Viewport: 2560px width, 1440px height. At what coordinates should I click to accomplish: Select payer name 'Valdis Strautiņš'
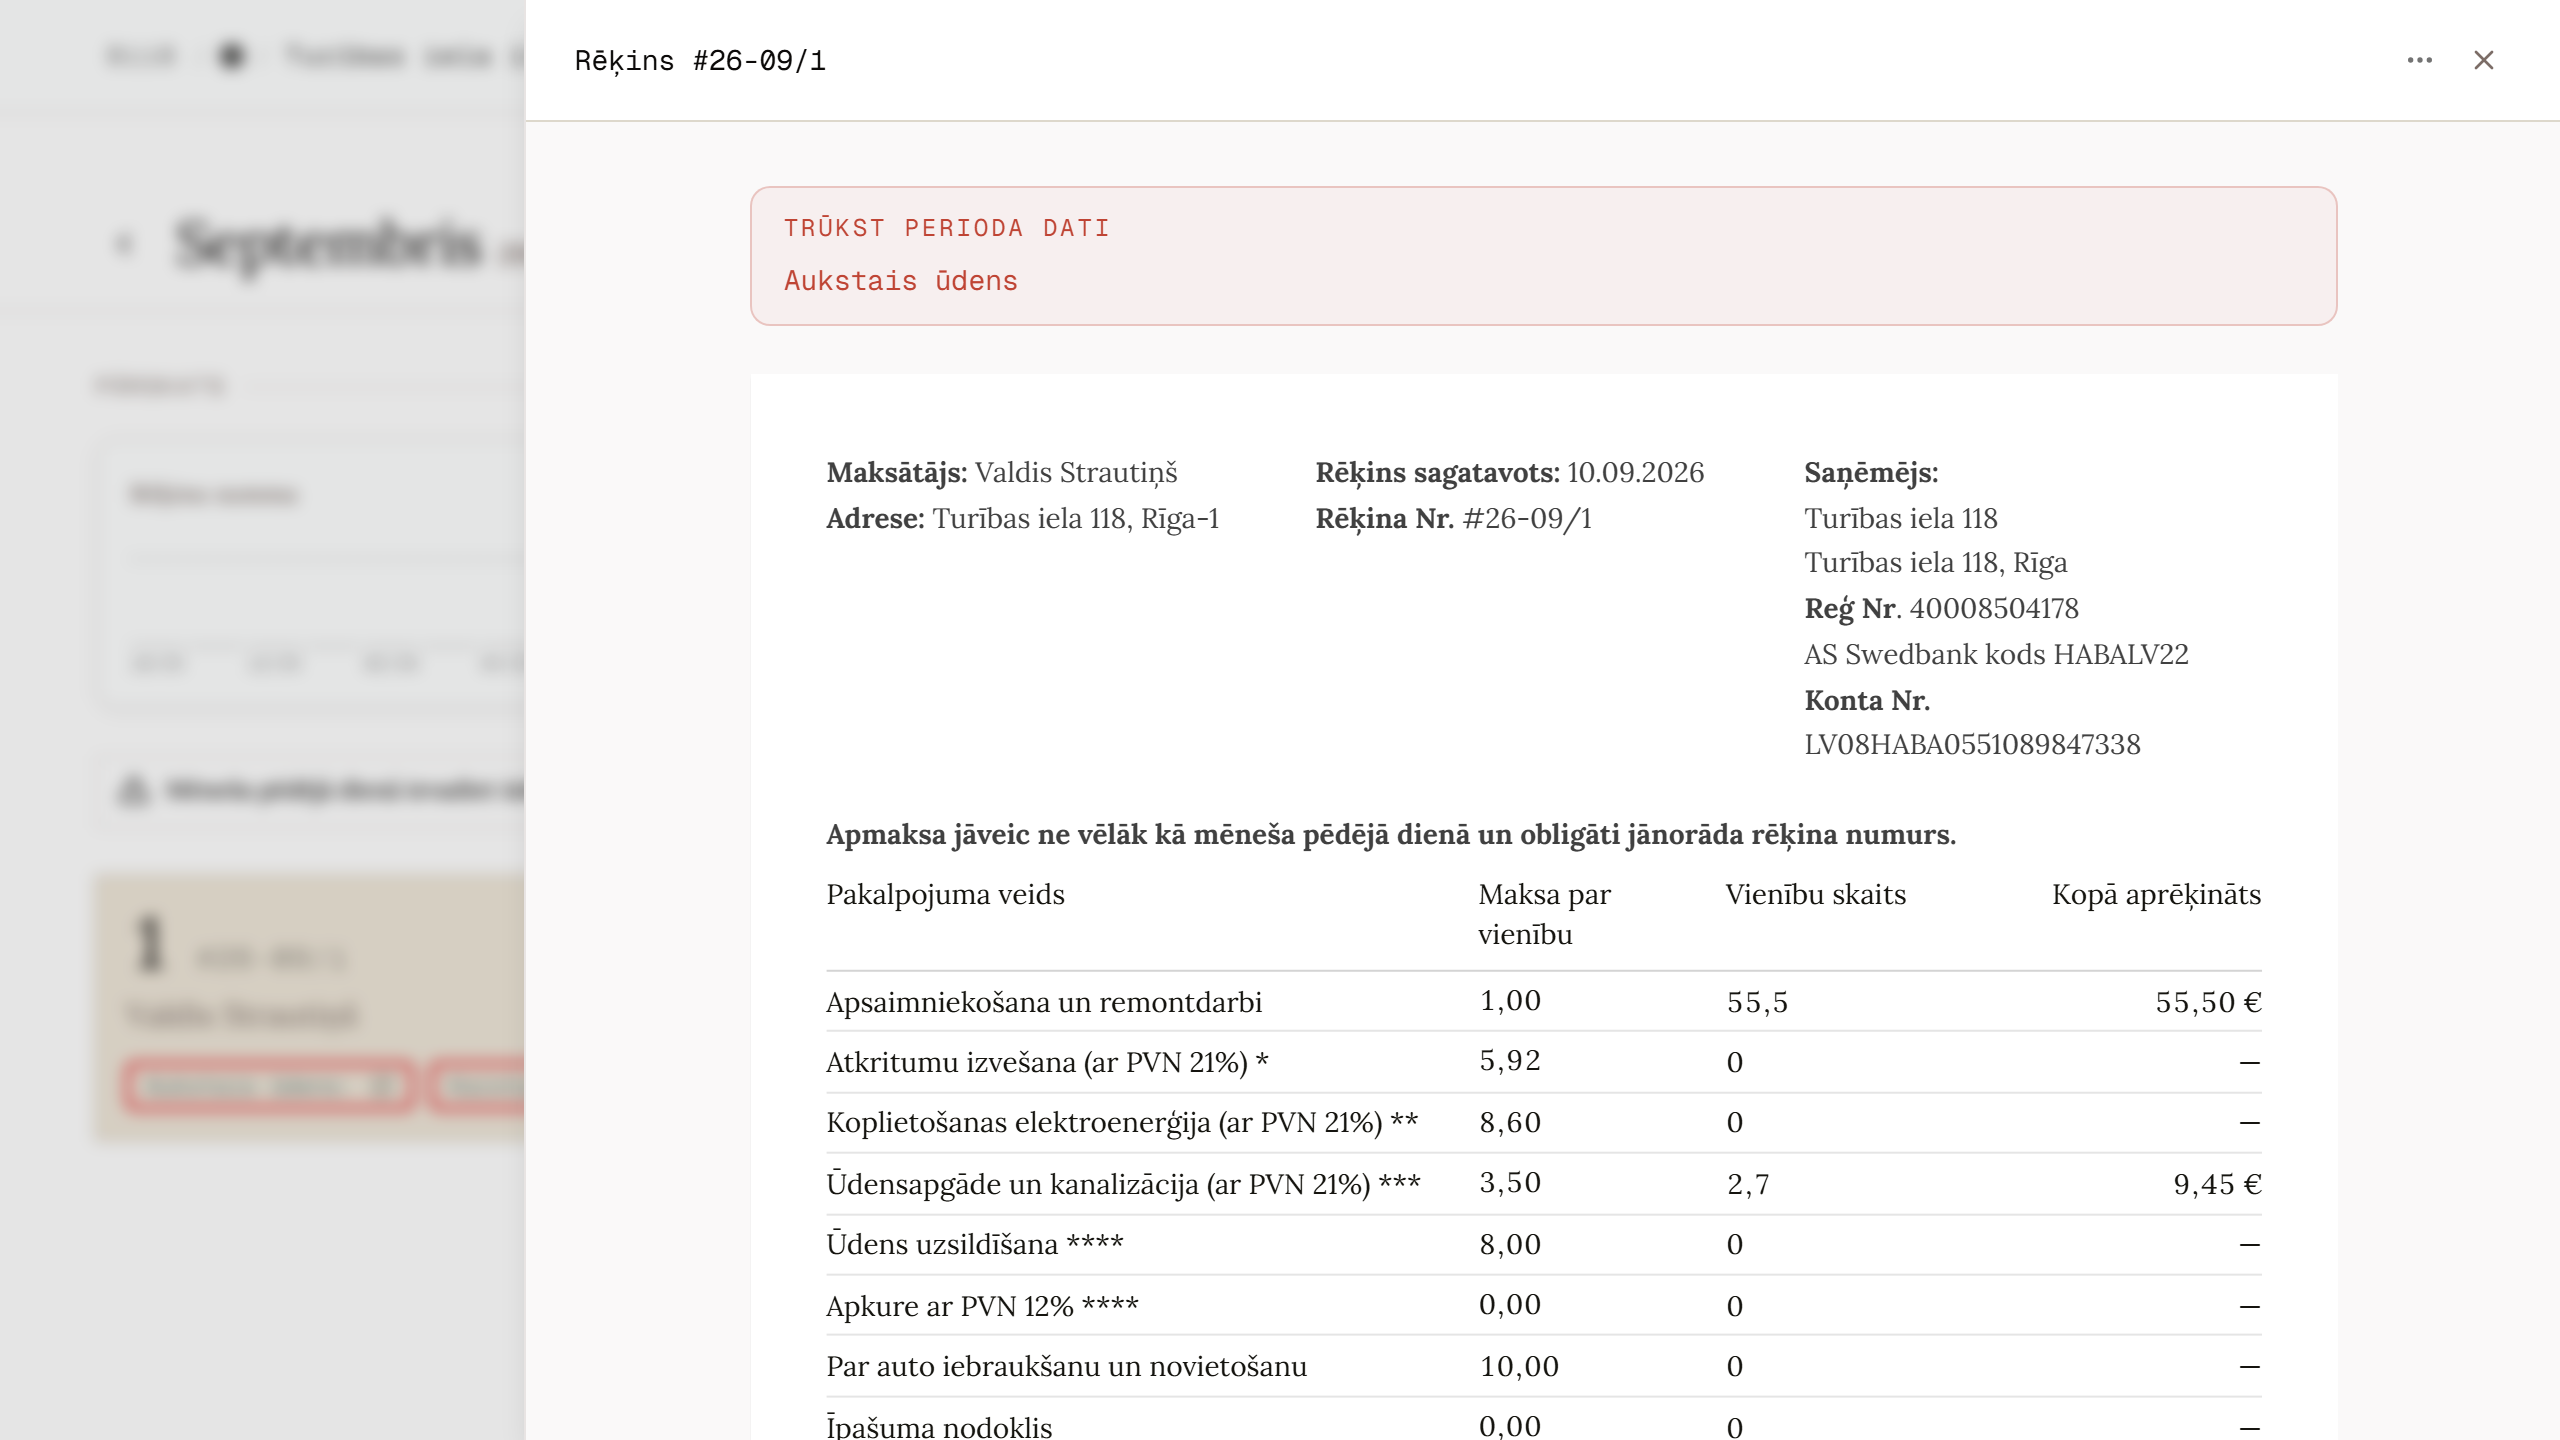tap(1076, 472)
